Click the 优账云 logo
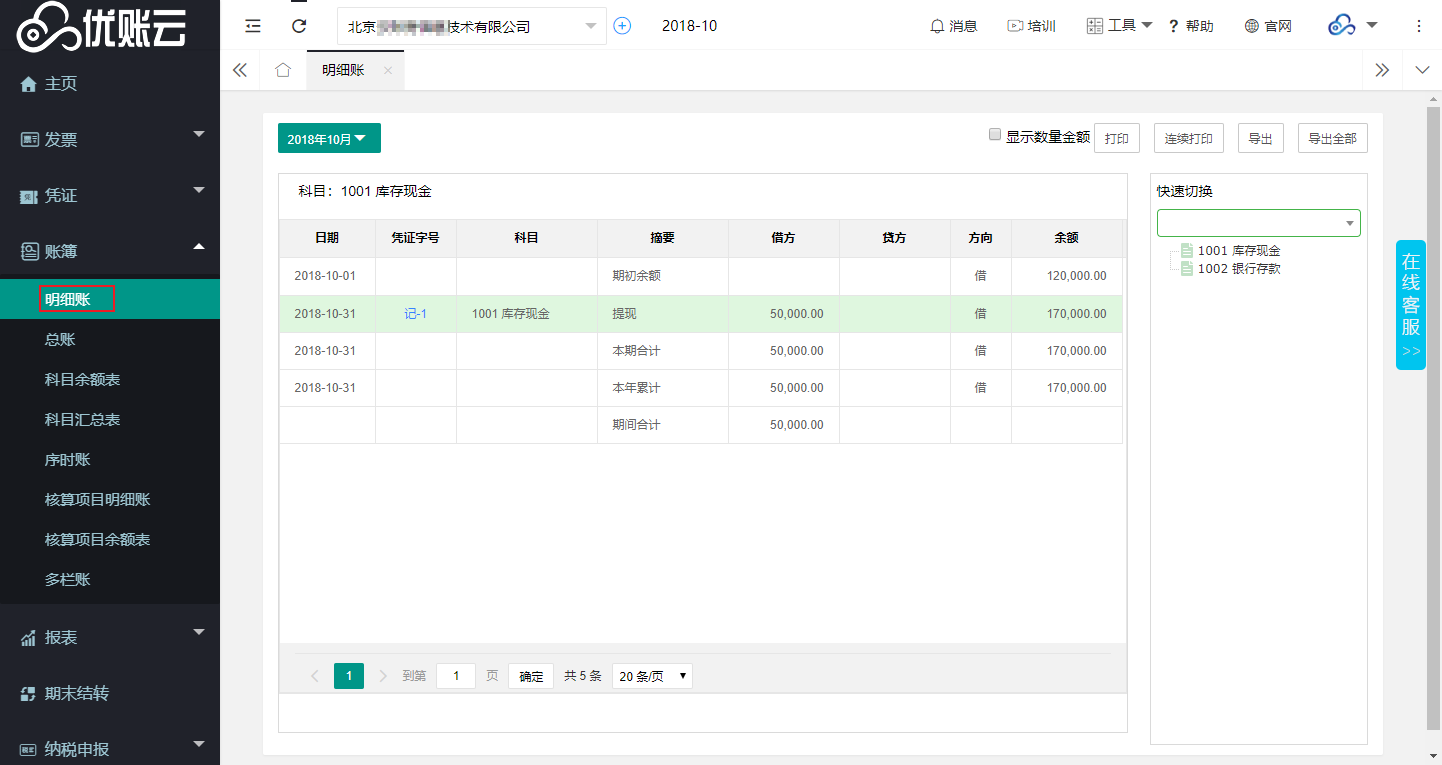 point(102,26)
